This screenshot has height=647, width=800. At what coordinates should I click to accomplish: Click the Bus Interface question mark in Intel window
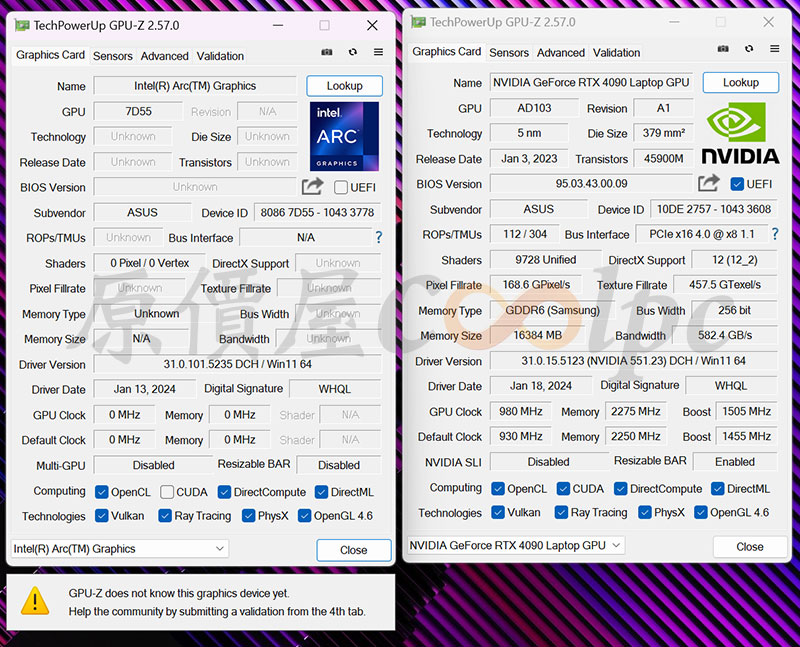tap(379, 237)
